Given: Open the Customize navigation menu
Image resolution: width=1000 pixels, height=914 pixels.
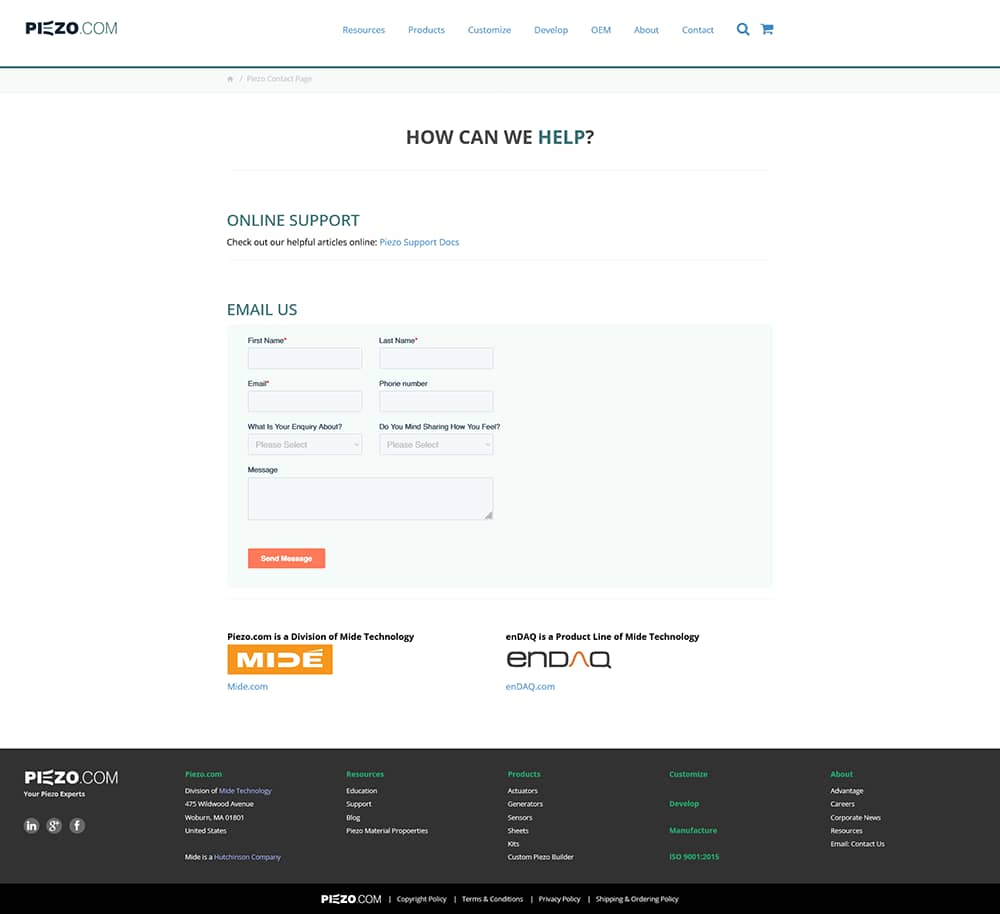Looking at the screenshot, I should [x=489, y=30].
